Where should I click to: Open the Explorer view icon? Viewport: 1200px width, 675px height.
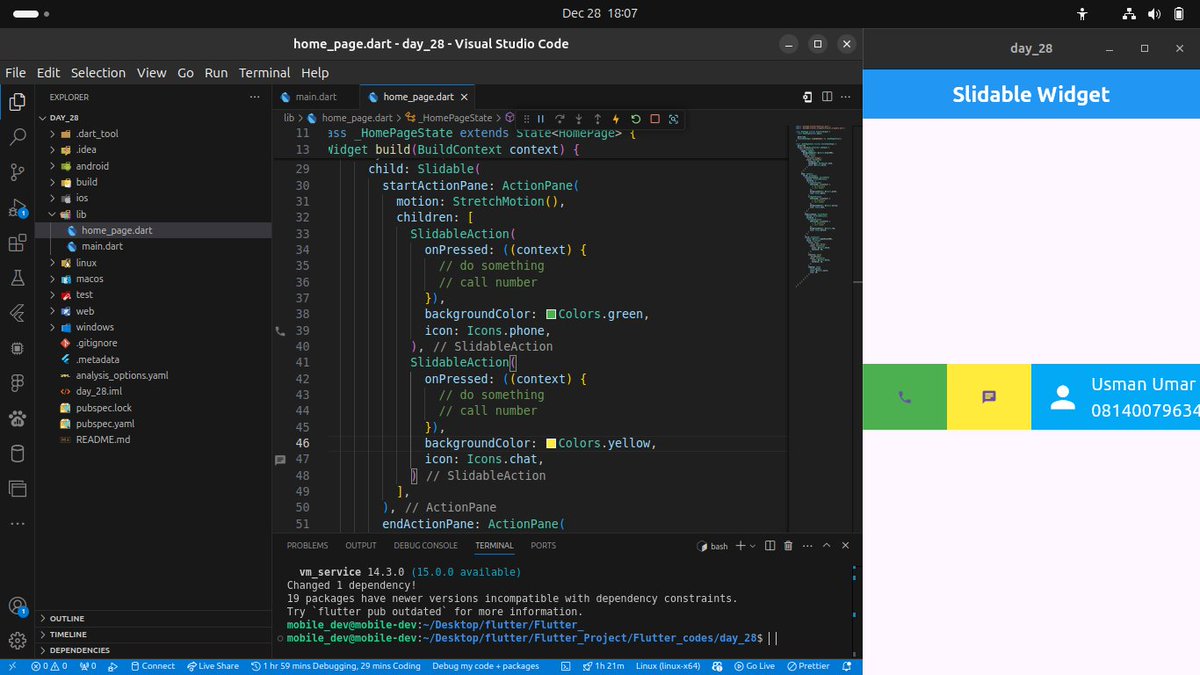tap(17, 102)
